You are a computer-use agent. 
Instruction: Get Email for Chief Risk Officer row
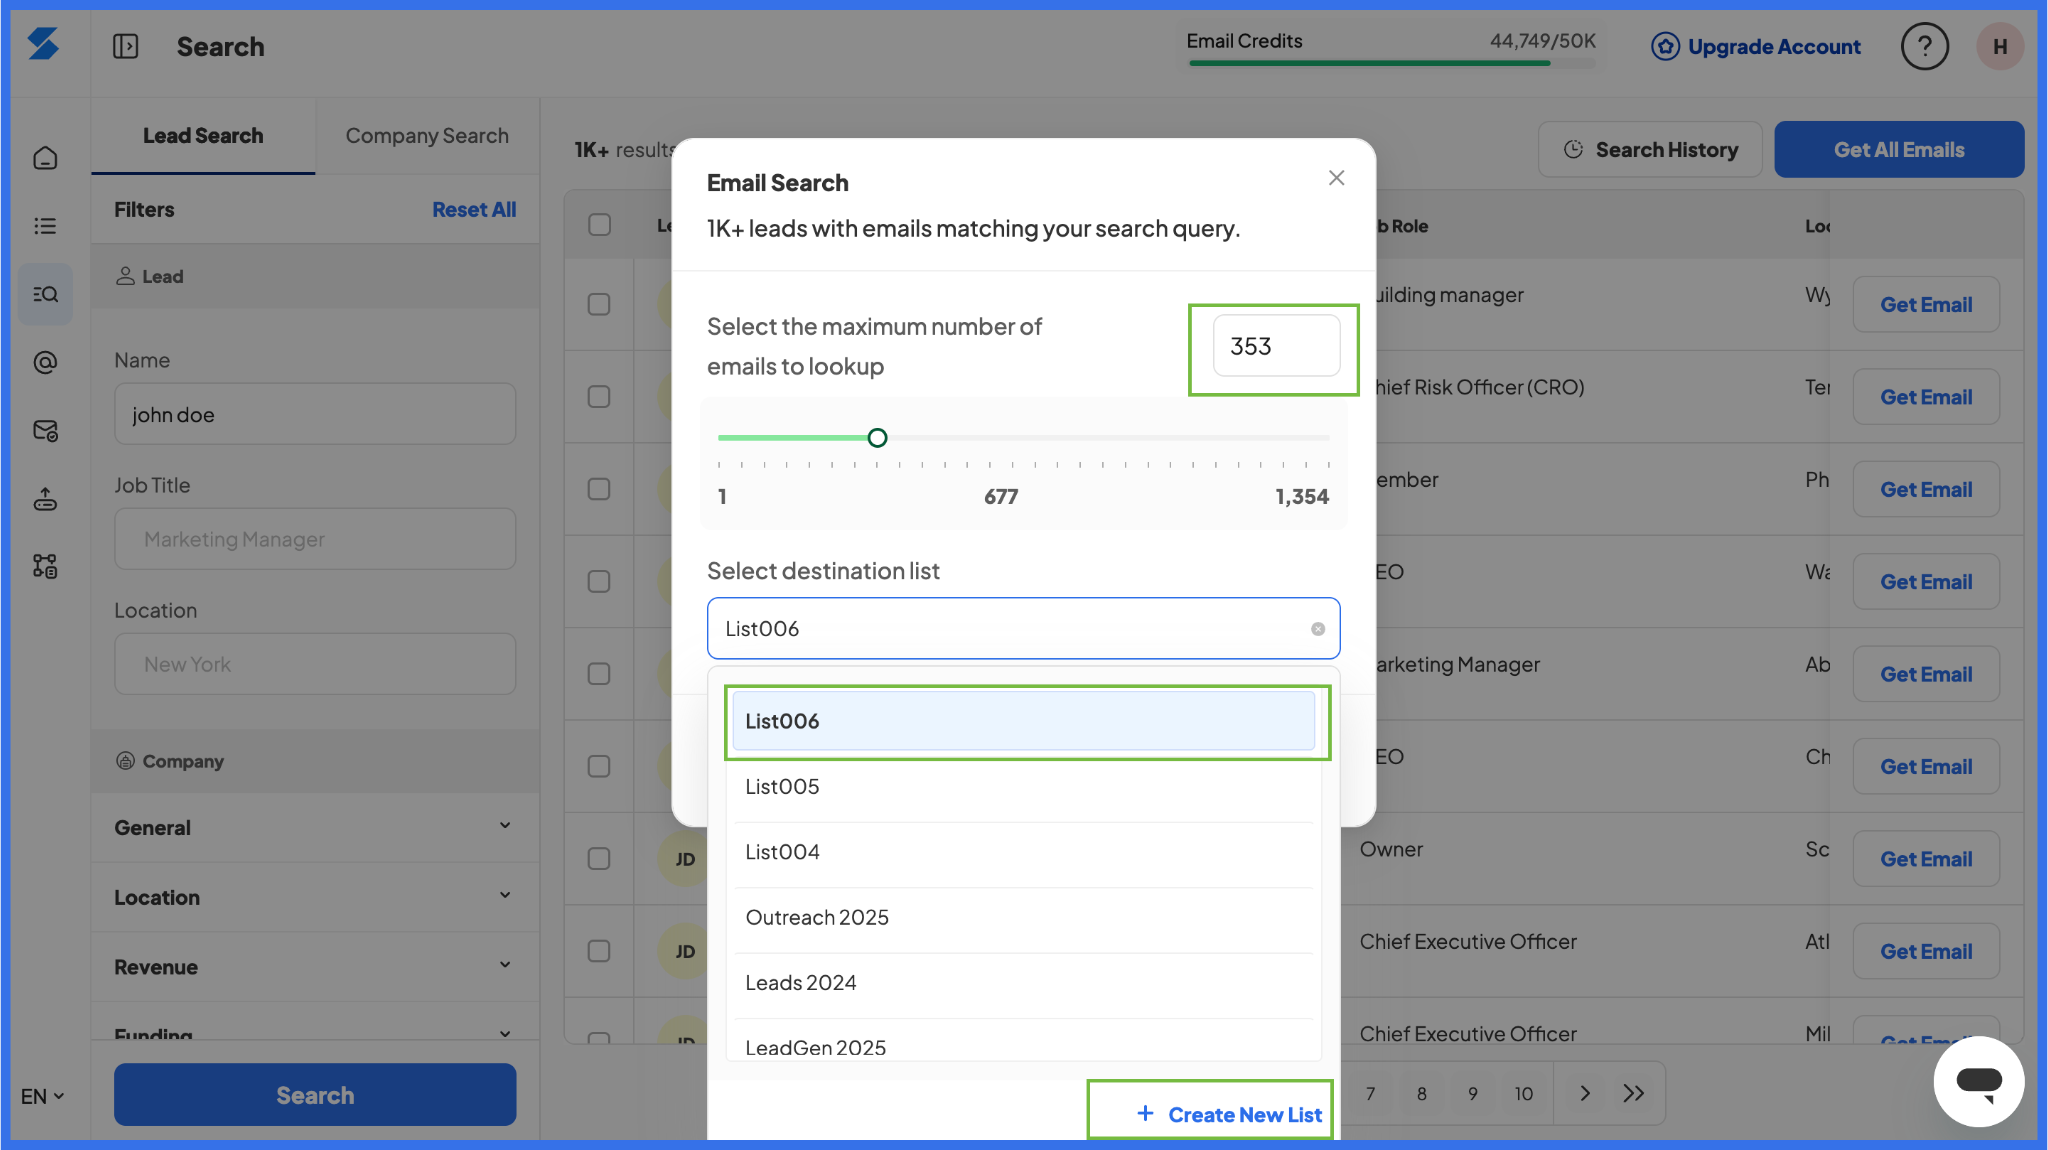tap(1926, 397)
